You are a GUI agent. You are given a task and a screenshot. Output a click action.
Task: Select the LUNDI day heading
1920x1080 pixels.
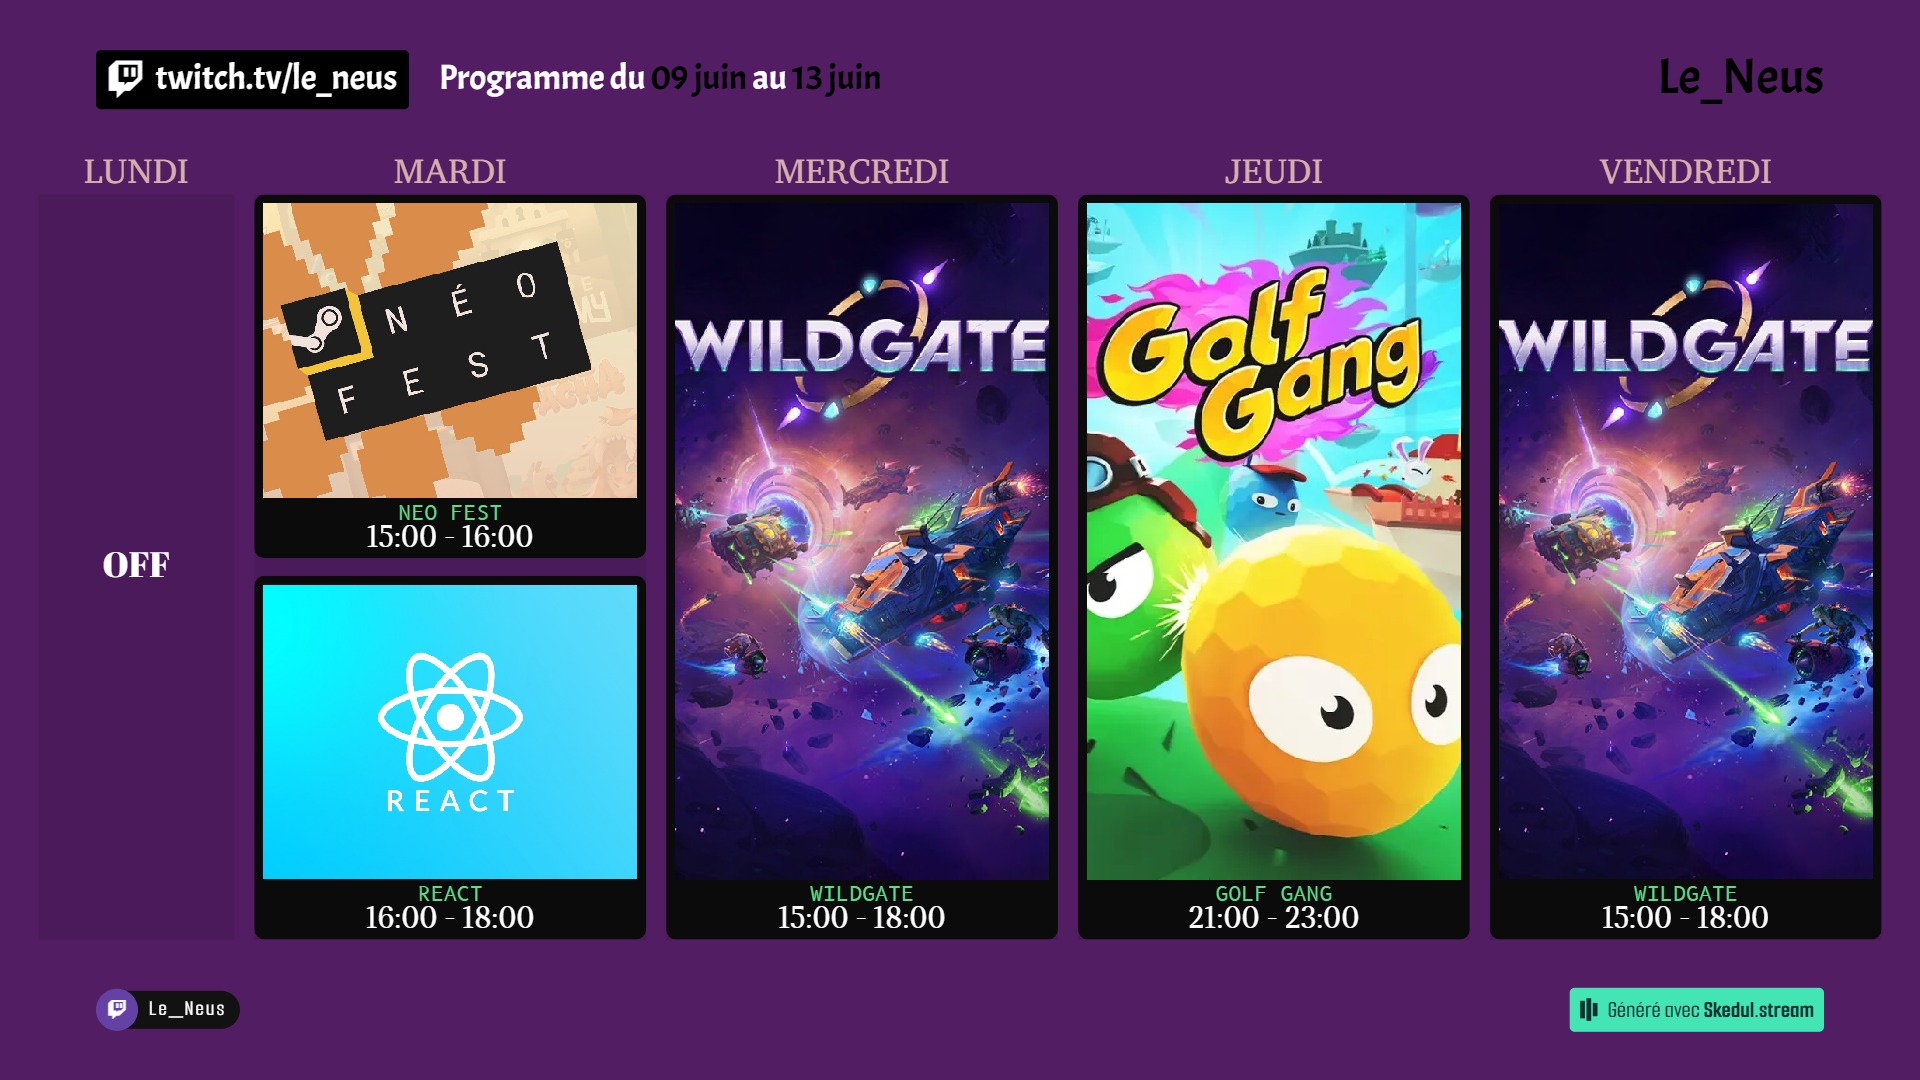[x=136, y=172]
